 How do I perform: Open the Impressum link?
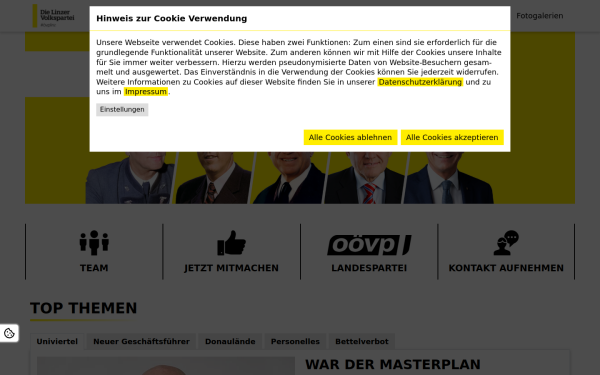click(x=146, y=92)
